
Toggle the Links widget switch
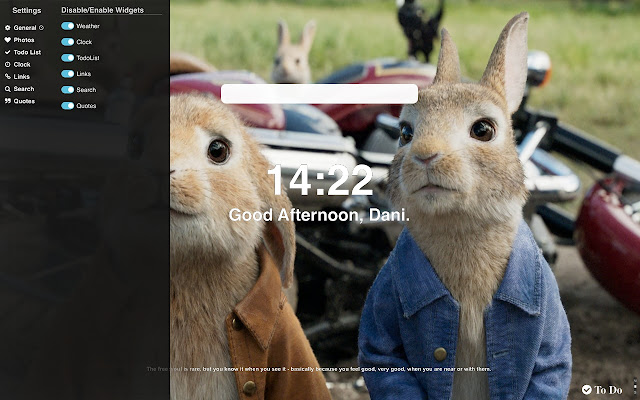(68, 74)
